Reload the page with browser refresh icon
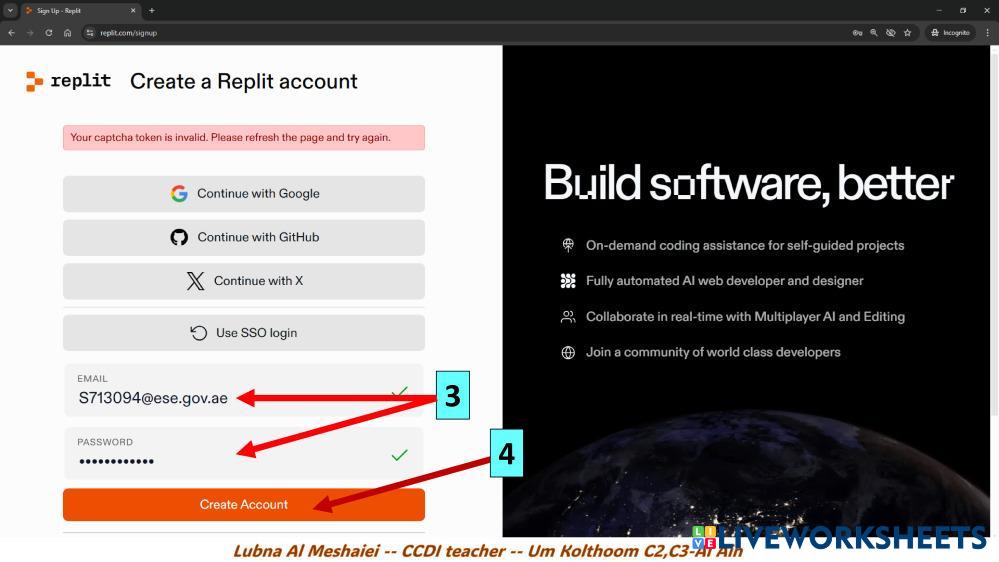Image resolution: width=999 pixels, height=562 pixels. (x=48, y=32)
